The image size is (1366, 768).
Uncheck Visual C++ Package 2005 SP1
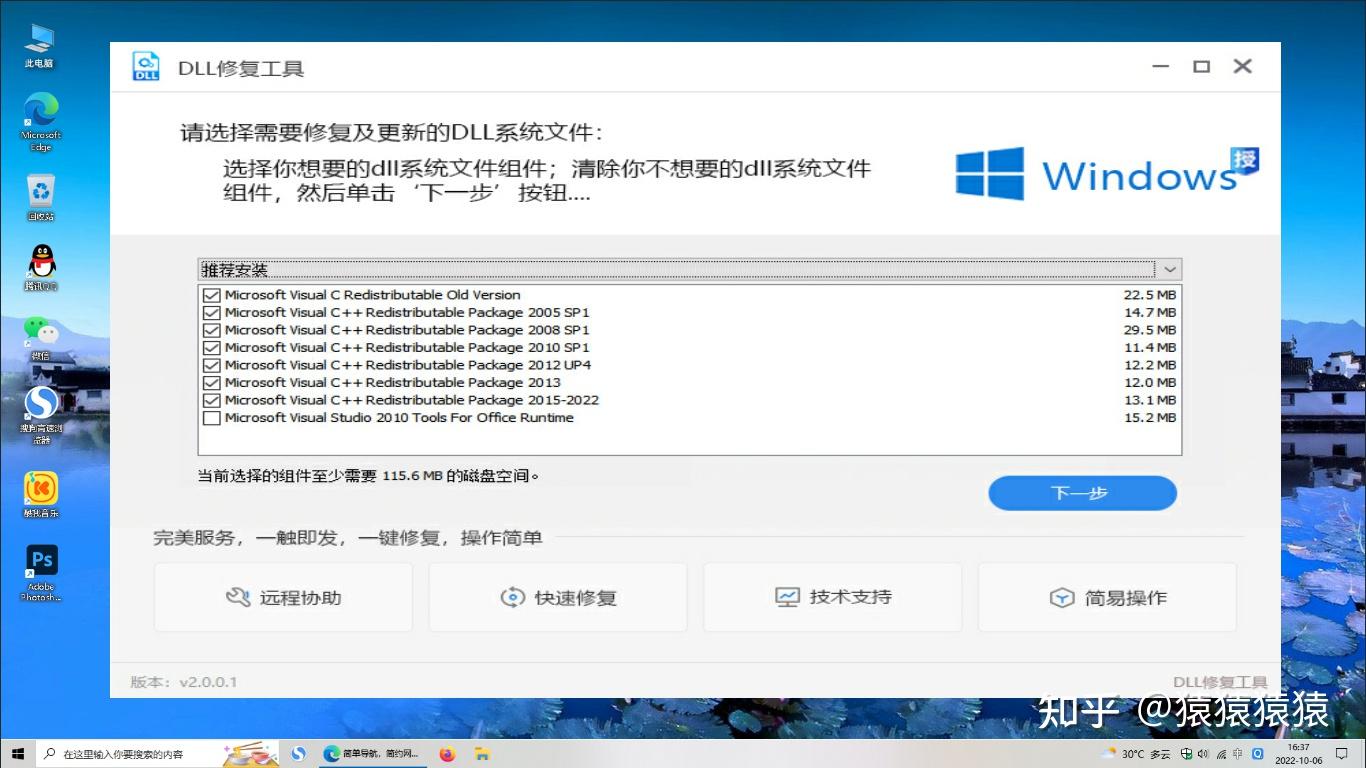(x=211, y=313)
